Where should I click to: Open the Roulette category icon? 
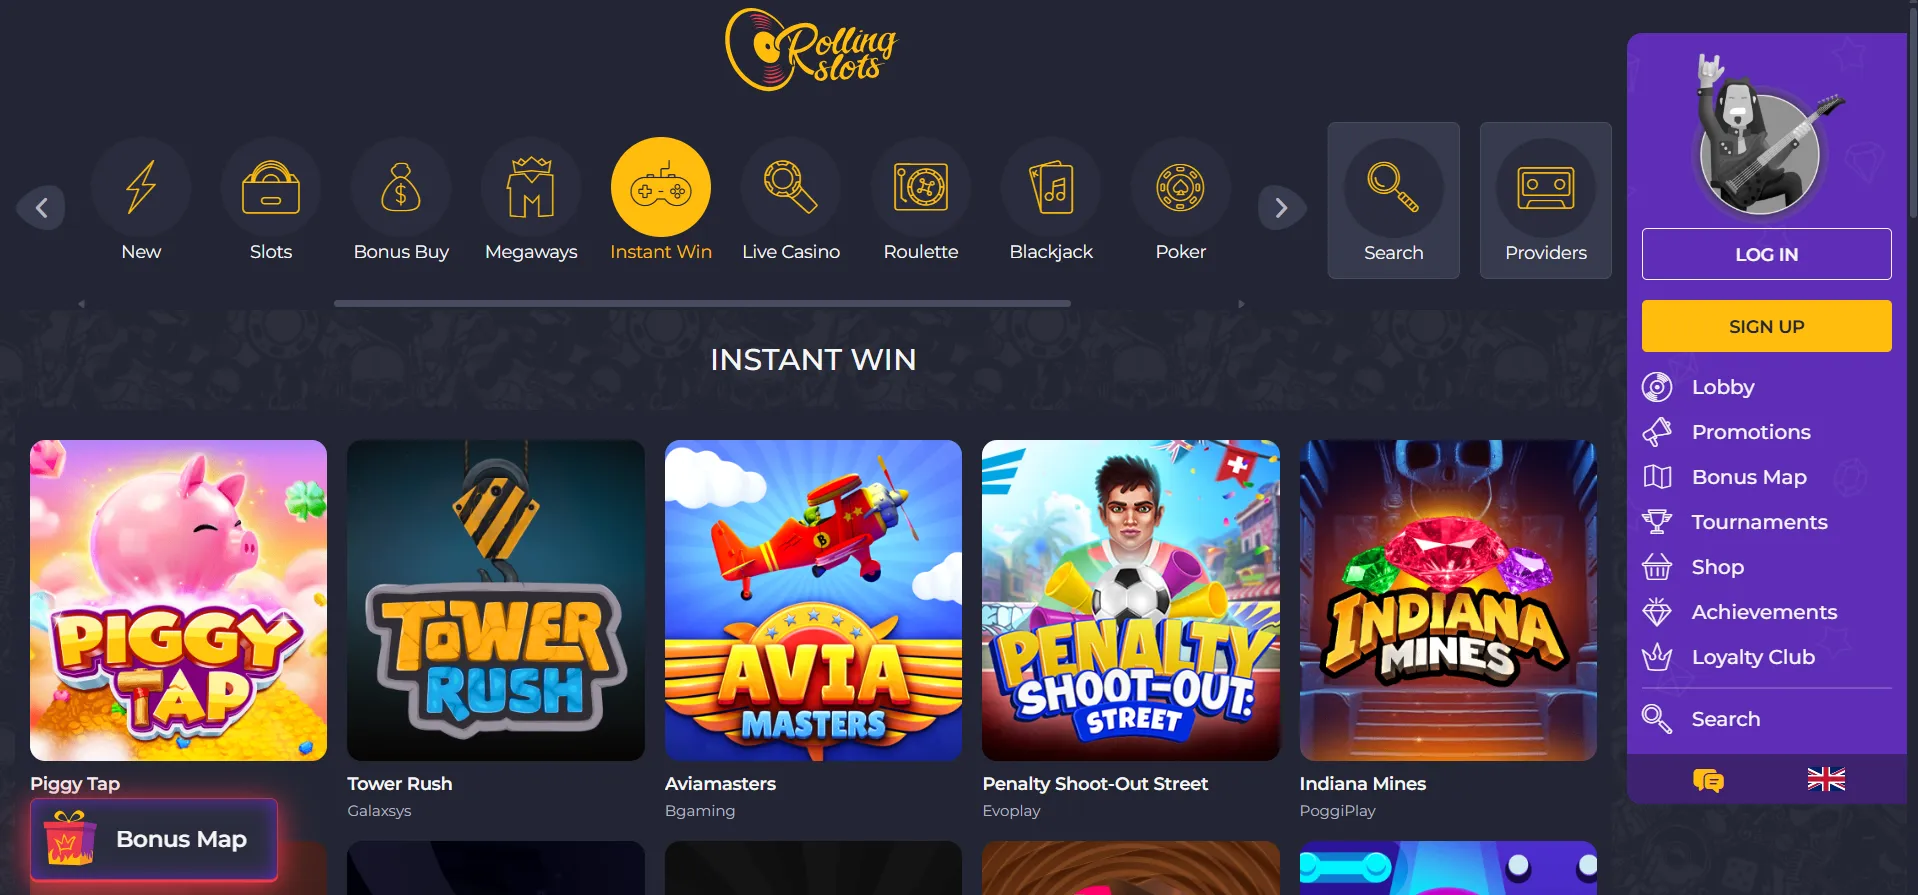coord(921,187)
